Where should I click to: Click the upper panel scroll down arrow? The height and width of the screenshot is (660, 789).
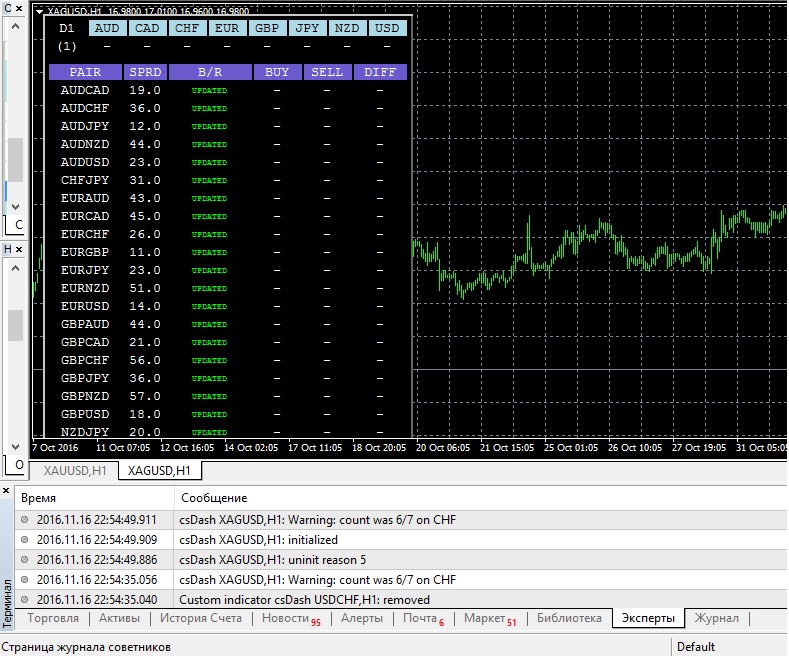tap(16, 206)
